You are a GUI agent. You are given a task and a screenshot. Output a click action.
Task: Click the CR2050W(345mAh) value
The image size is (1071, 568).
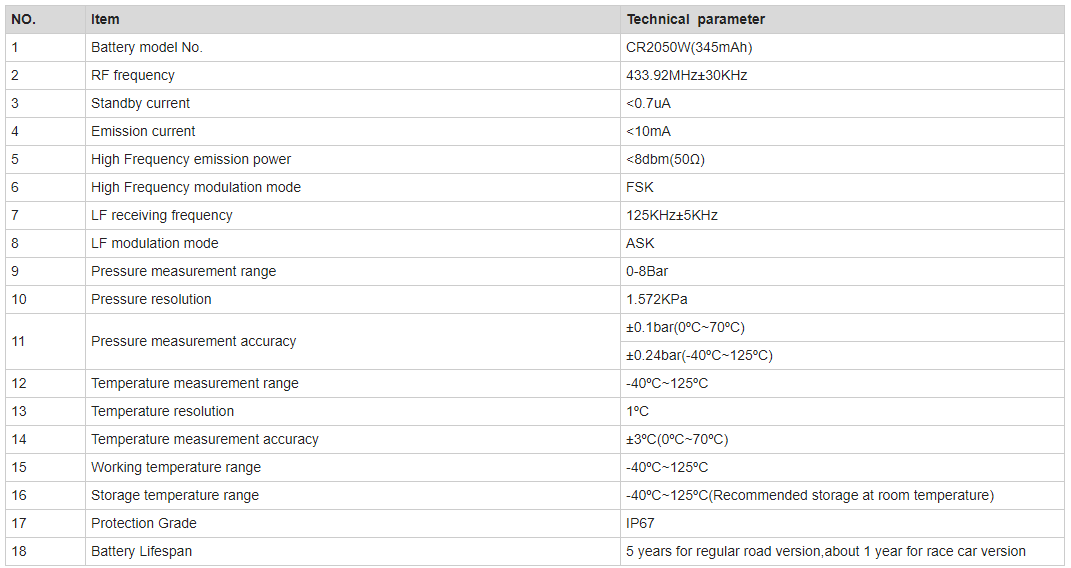pyautogui.click(x=689, y=47)
